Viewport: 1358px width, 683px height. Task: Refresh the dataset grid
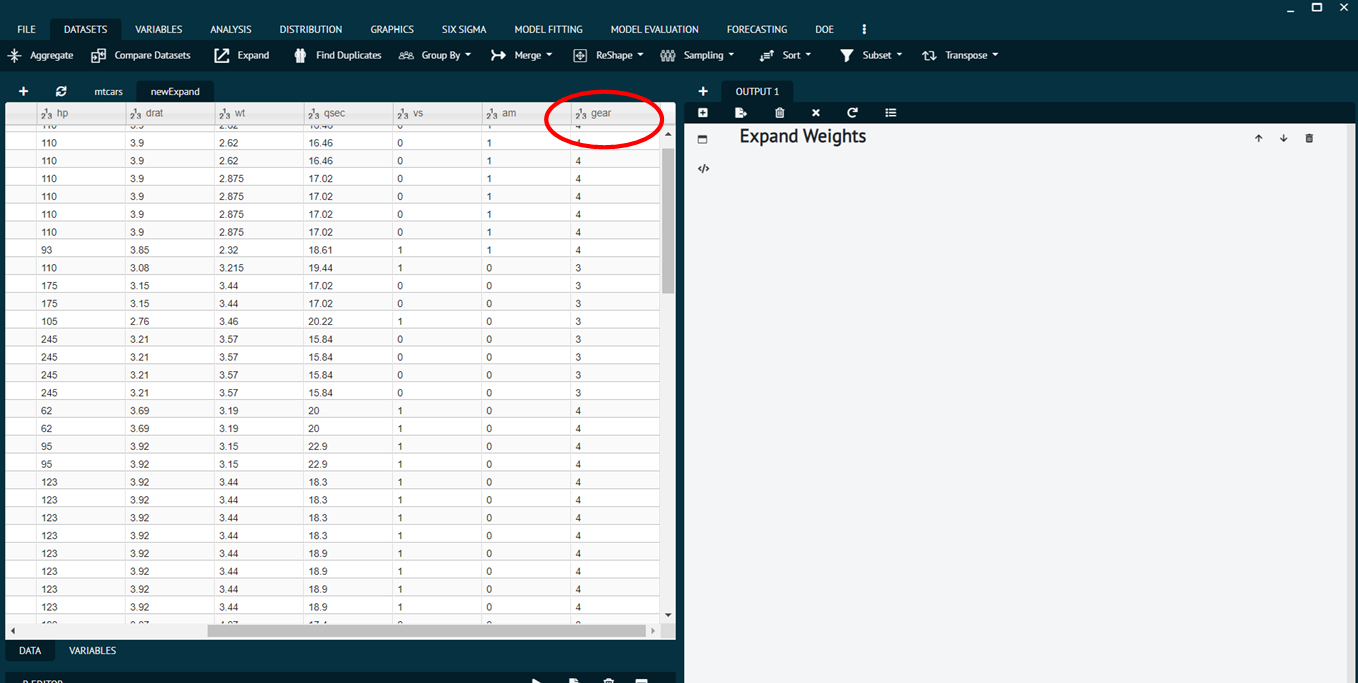click(x=61, y=91)
